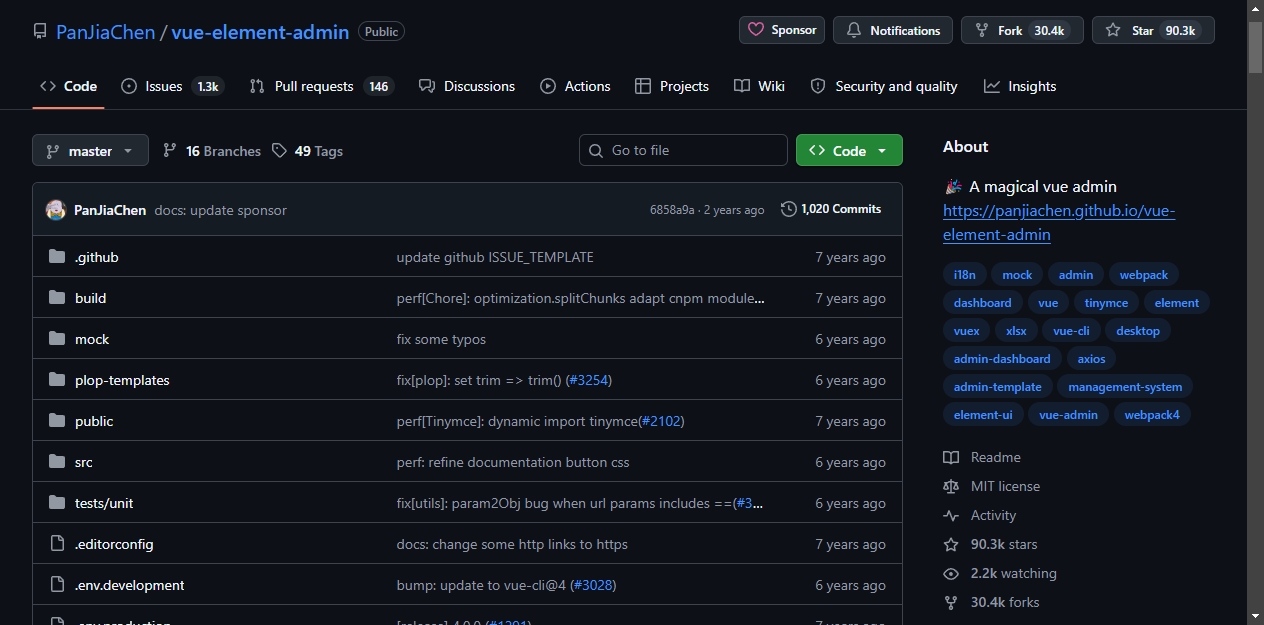1264x625 pixels.
Task: Click the eye icon beside 2.2k watching
Action: point(951,573)
